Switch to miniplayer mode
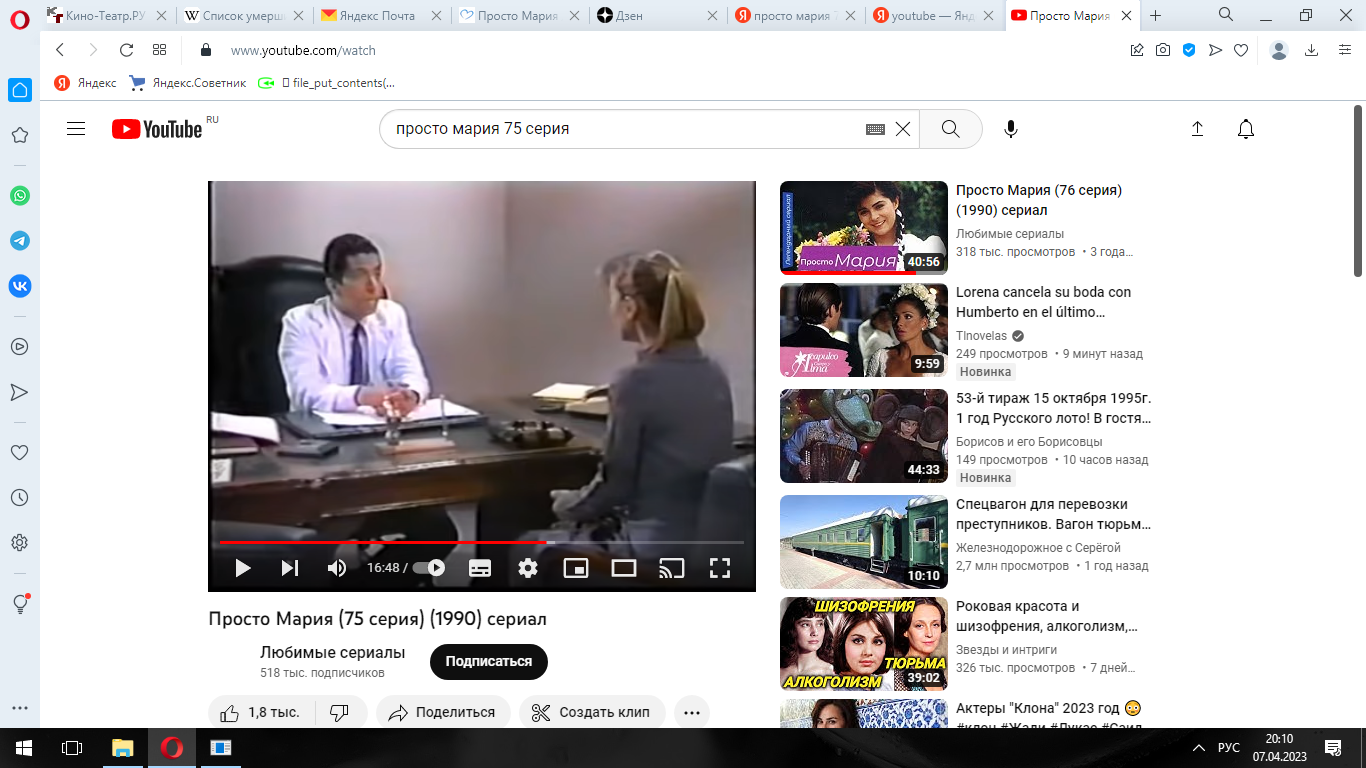The height and width of the screenshot is (768, 1366). click(x=576, y=568)
